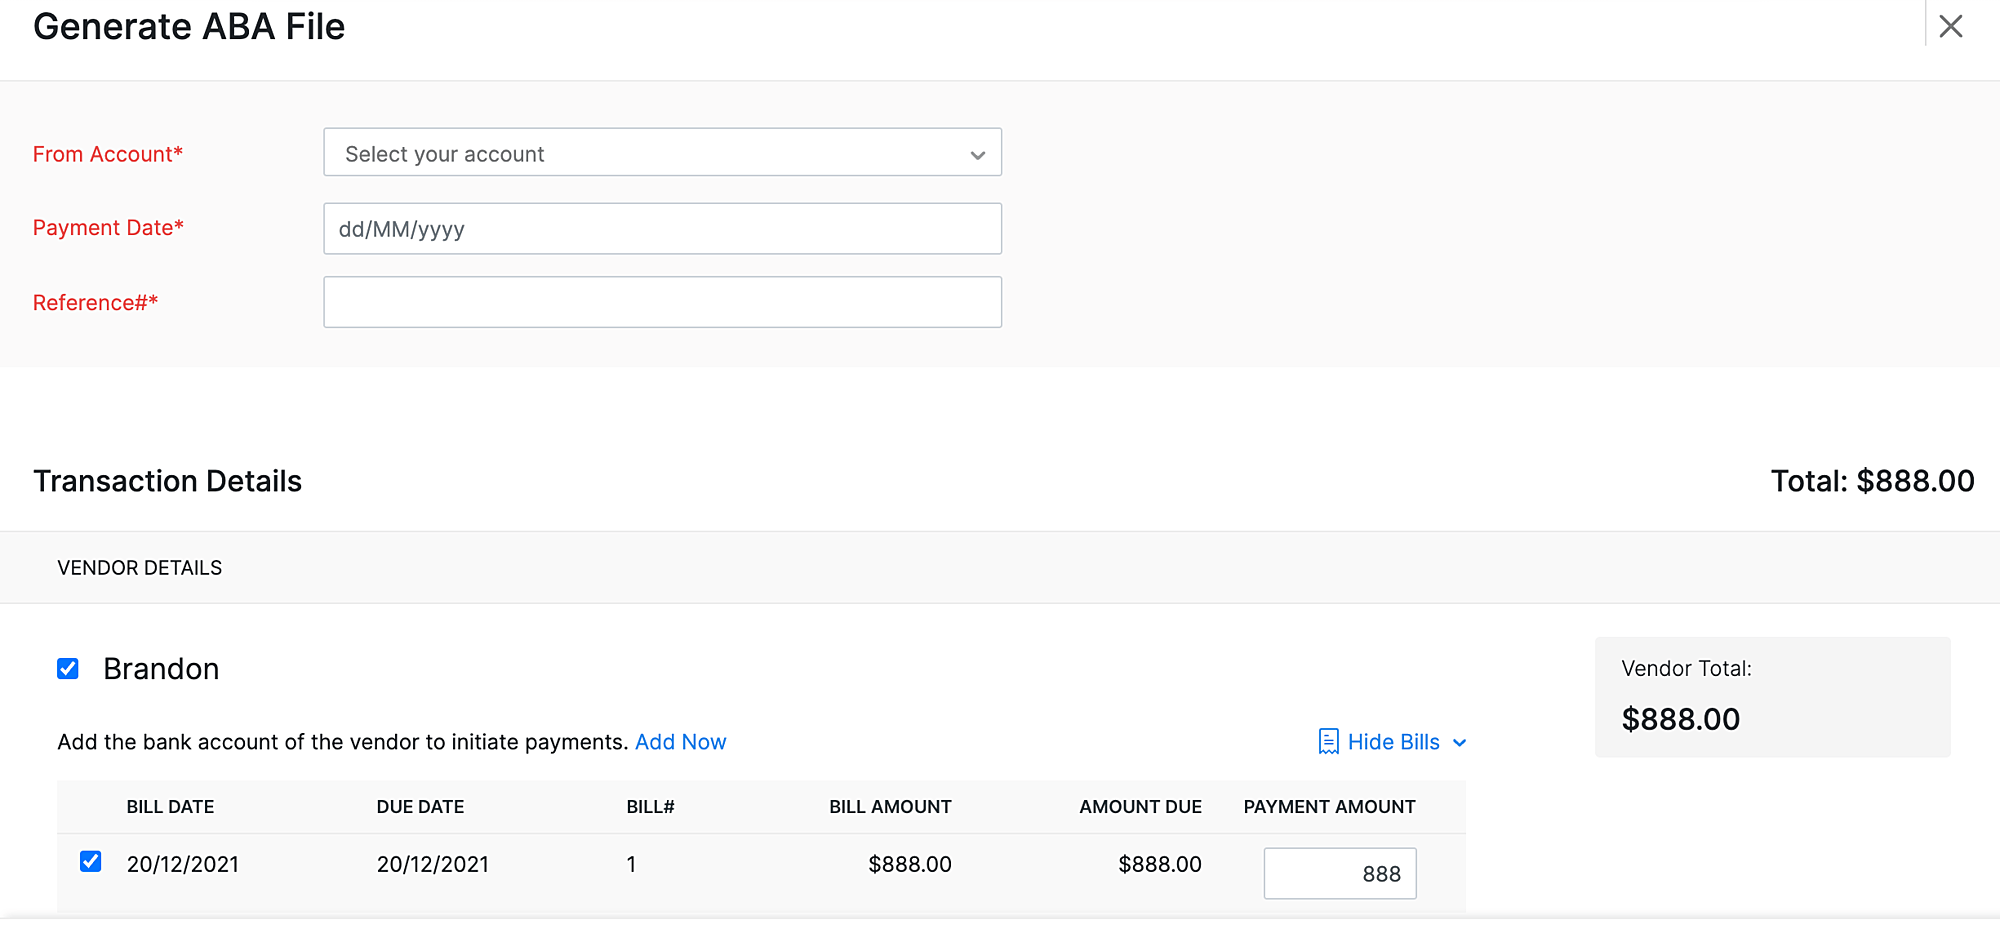Click into the Reference# text box
The height and width of the screenshot is (929, 2000).
click(661, 302)
